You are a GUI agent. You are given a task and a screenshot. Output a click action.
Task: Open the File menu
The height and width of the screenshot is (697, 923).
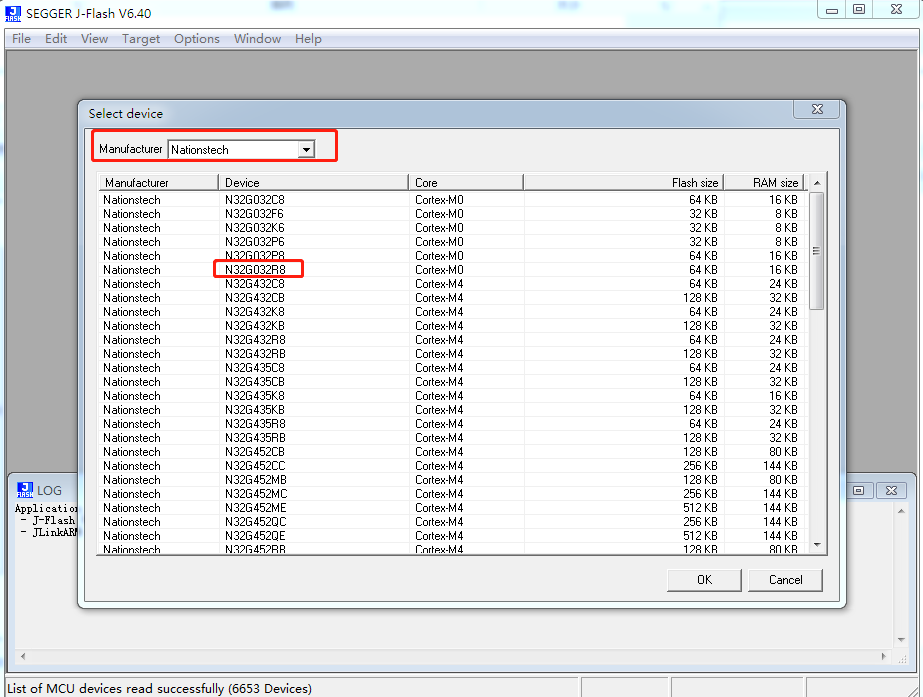pos(21,39)
